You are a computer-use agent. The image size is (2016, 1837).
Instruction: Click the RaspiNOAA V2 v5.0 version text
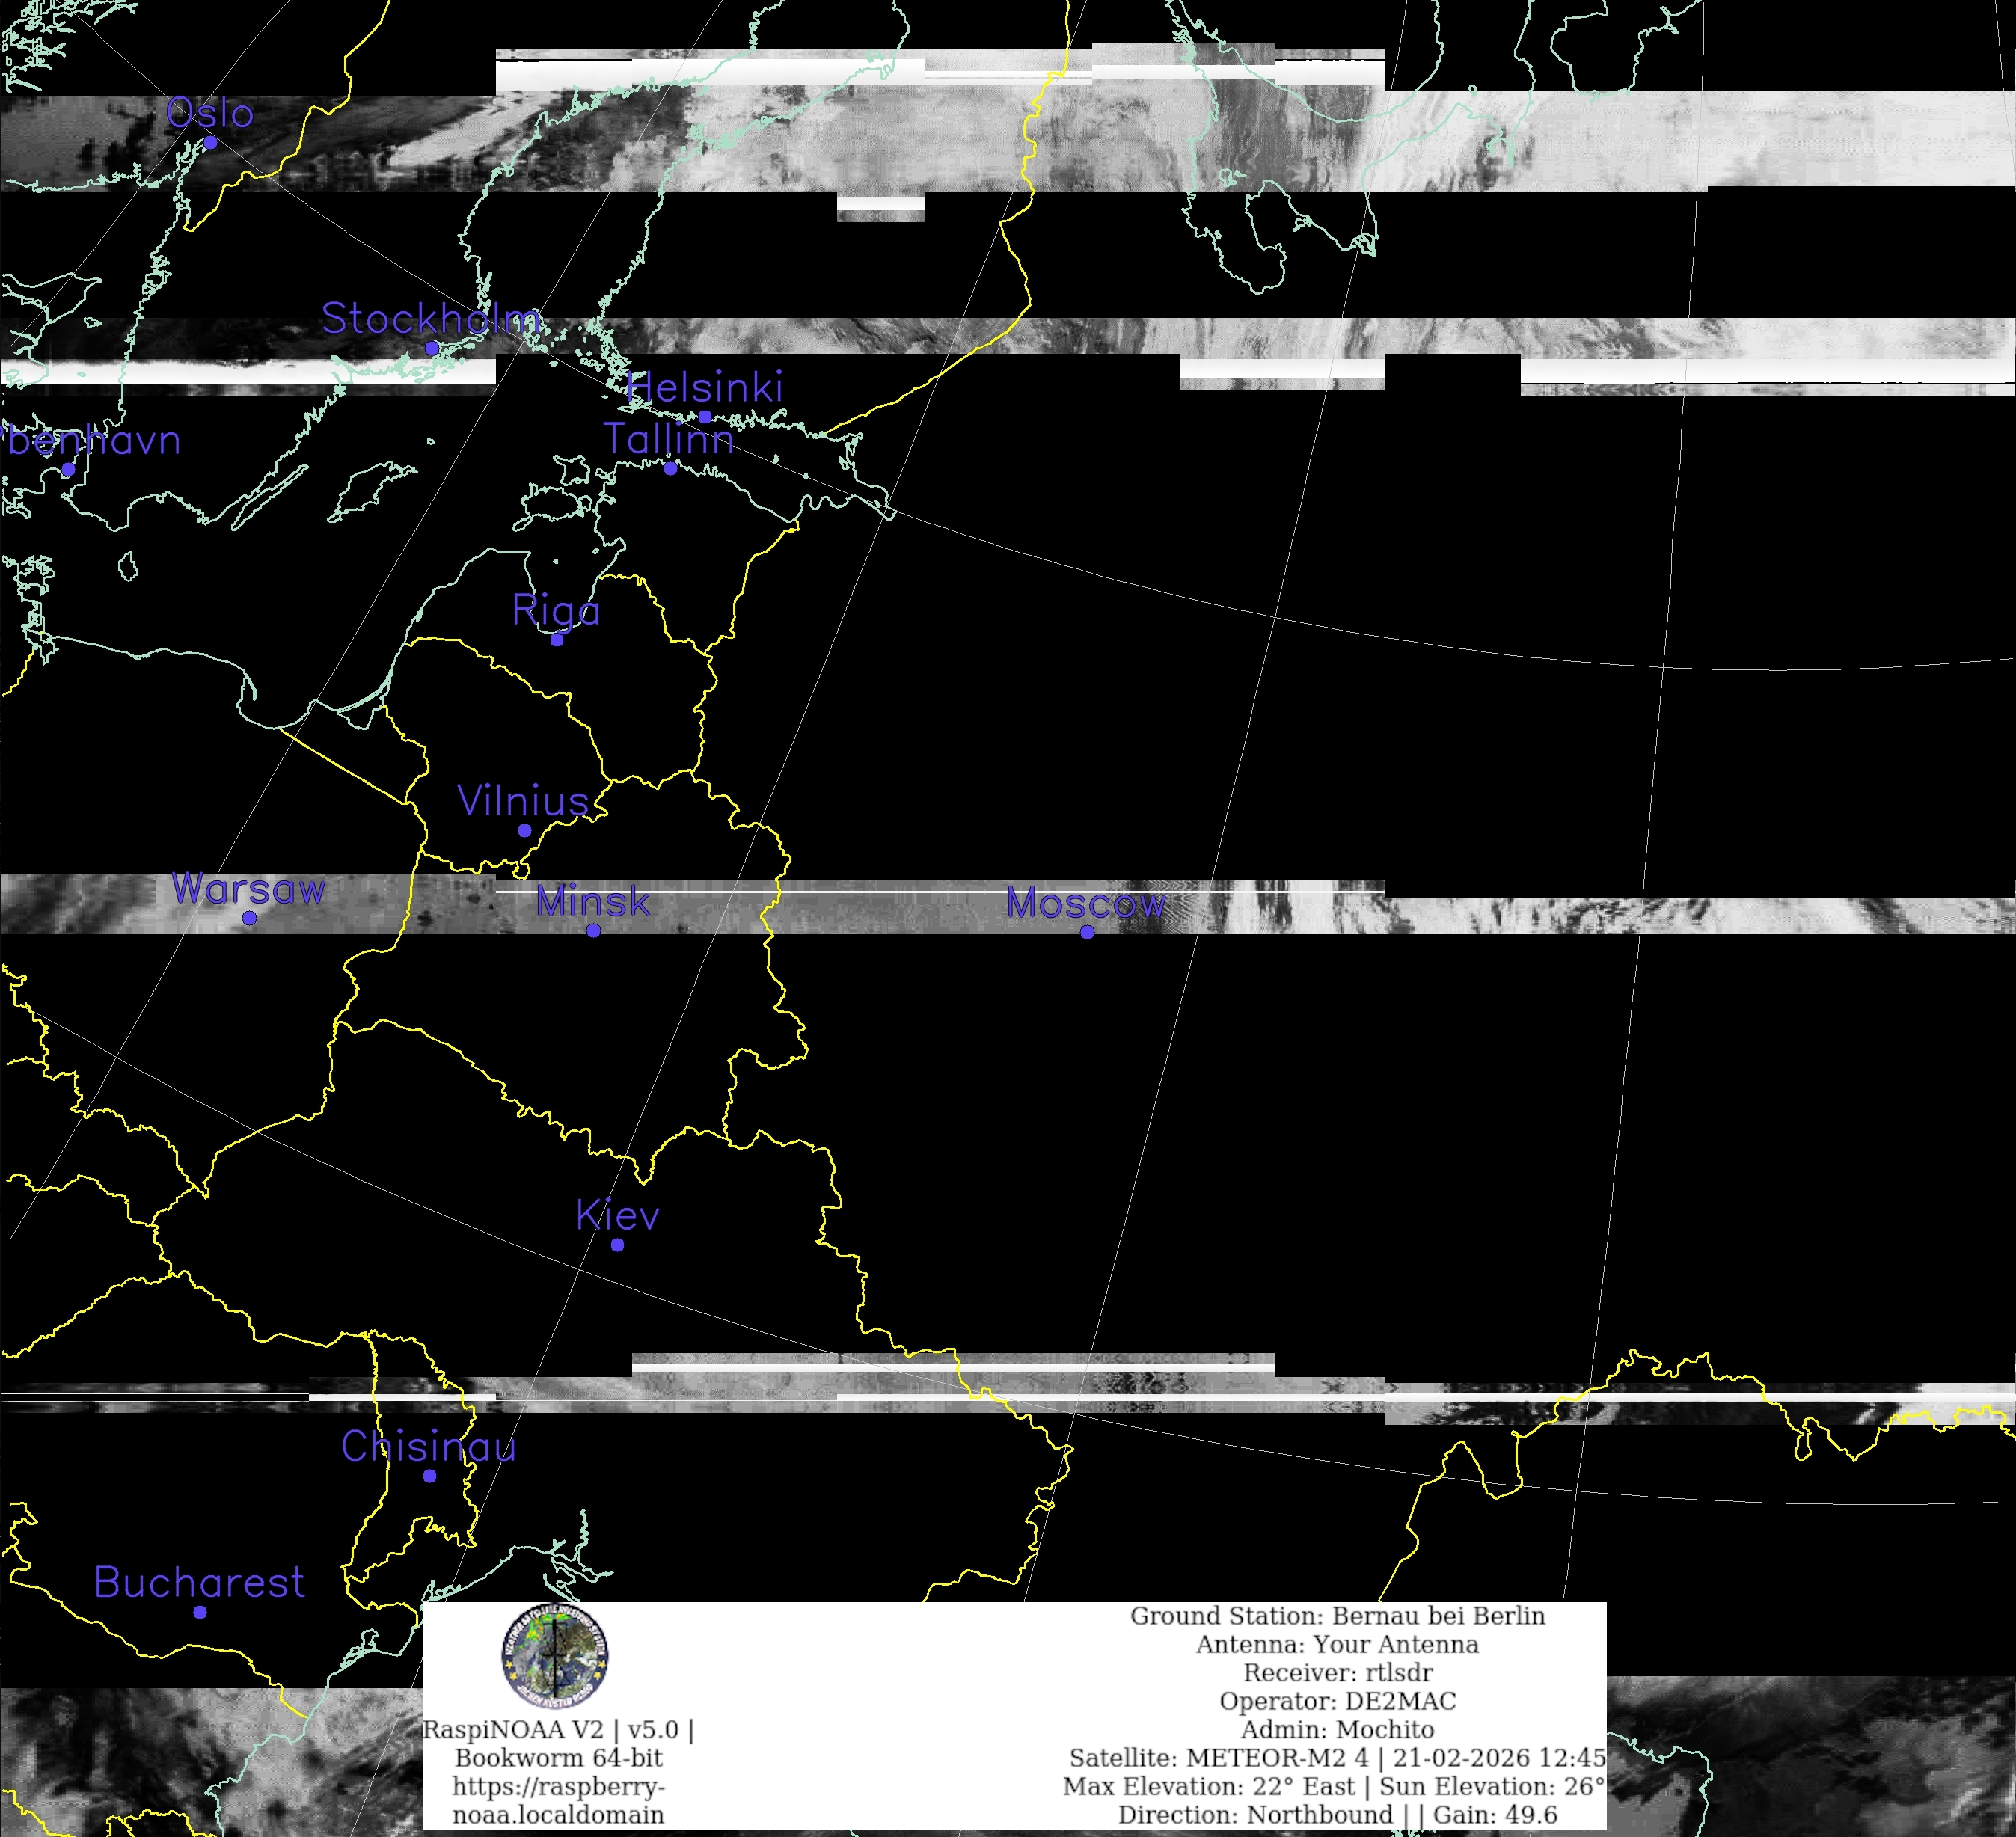click(x=558, y=1729)
